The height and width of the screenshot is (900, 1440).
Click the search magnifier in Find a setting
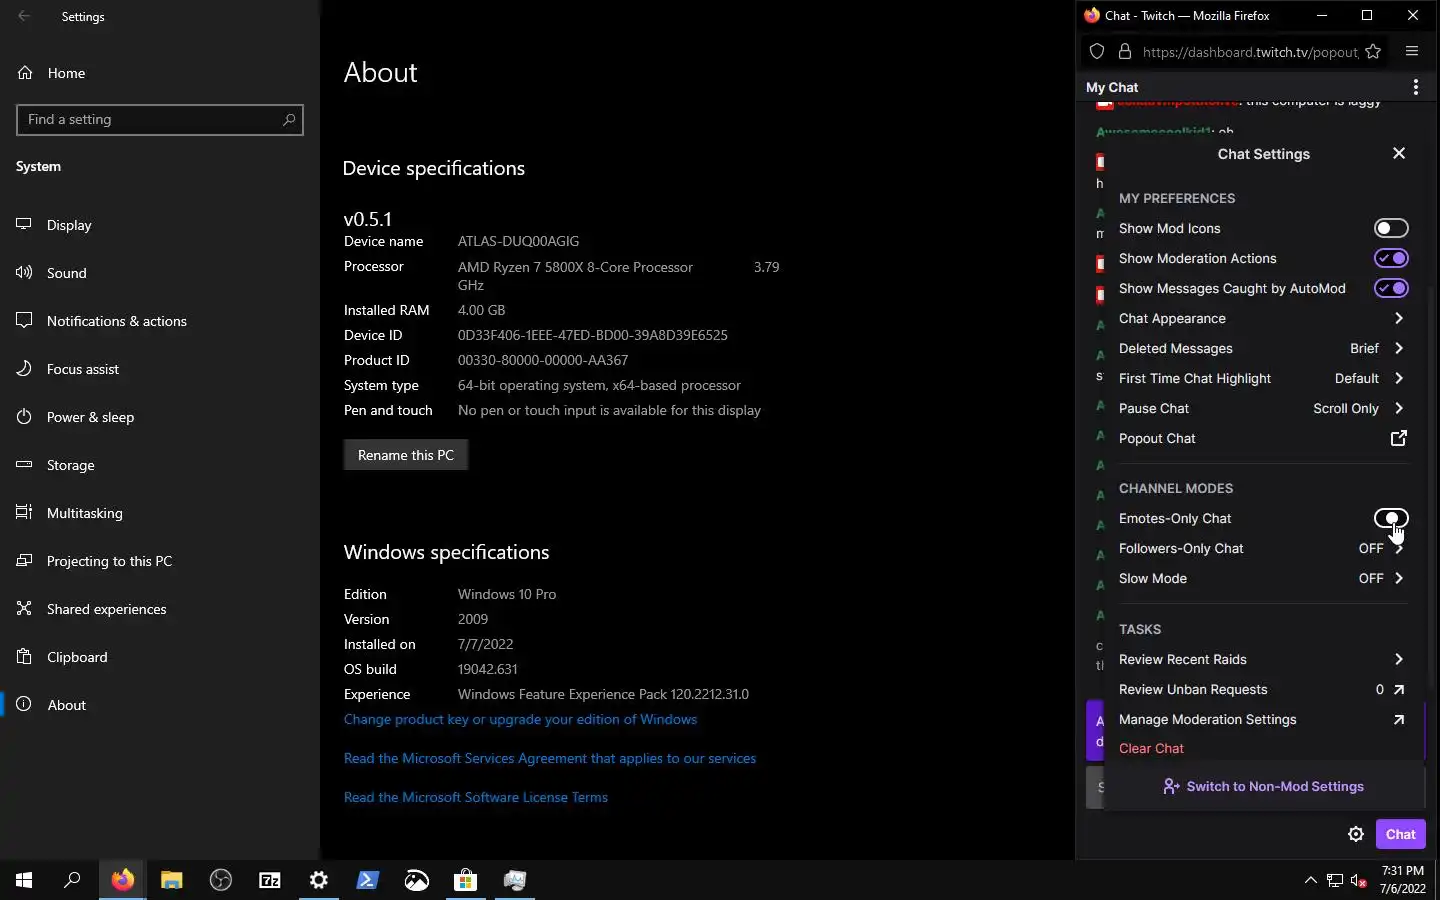(289, 119)
